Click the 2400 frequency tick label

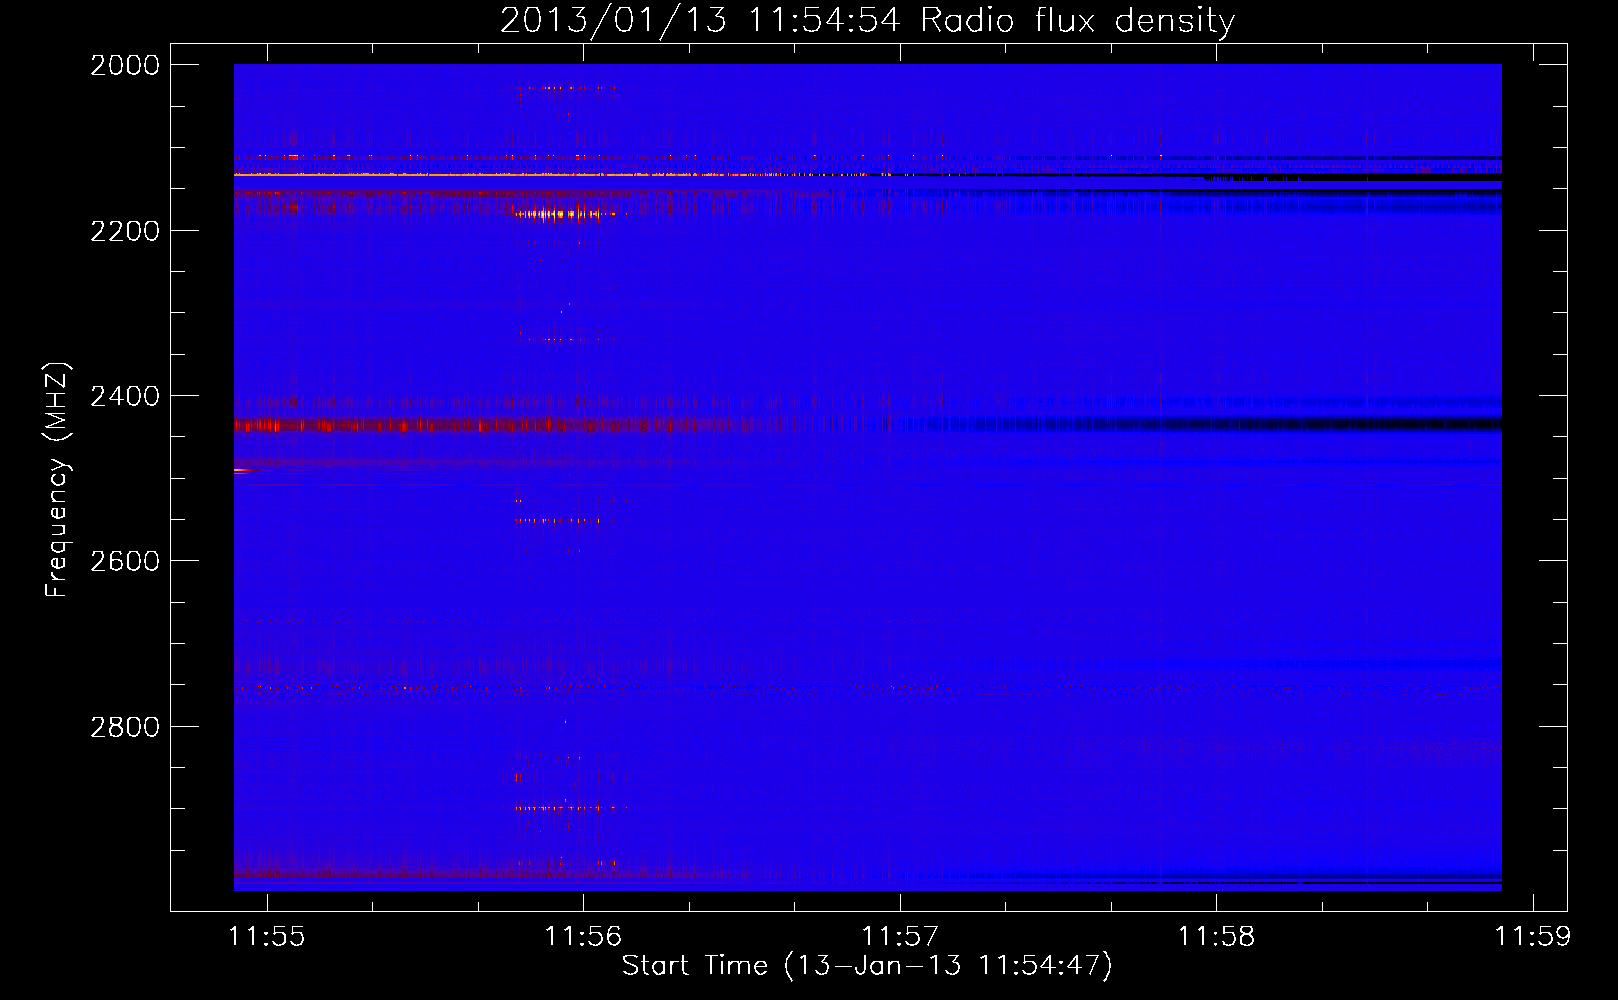(125, 396)
